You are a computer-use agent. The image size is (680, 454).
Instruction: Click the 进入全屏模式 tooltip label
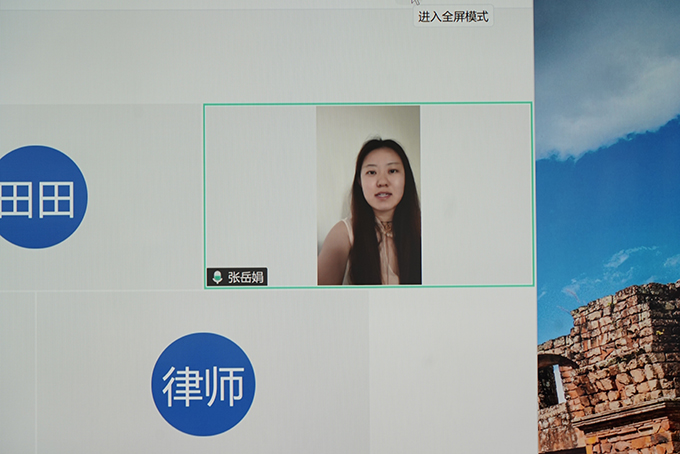click(453, 17)
